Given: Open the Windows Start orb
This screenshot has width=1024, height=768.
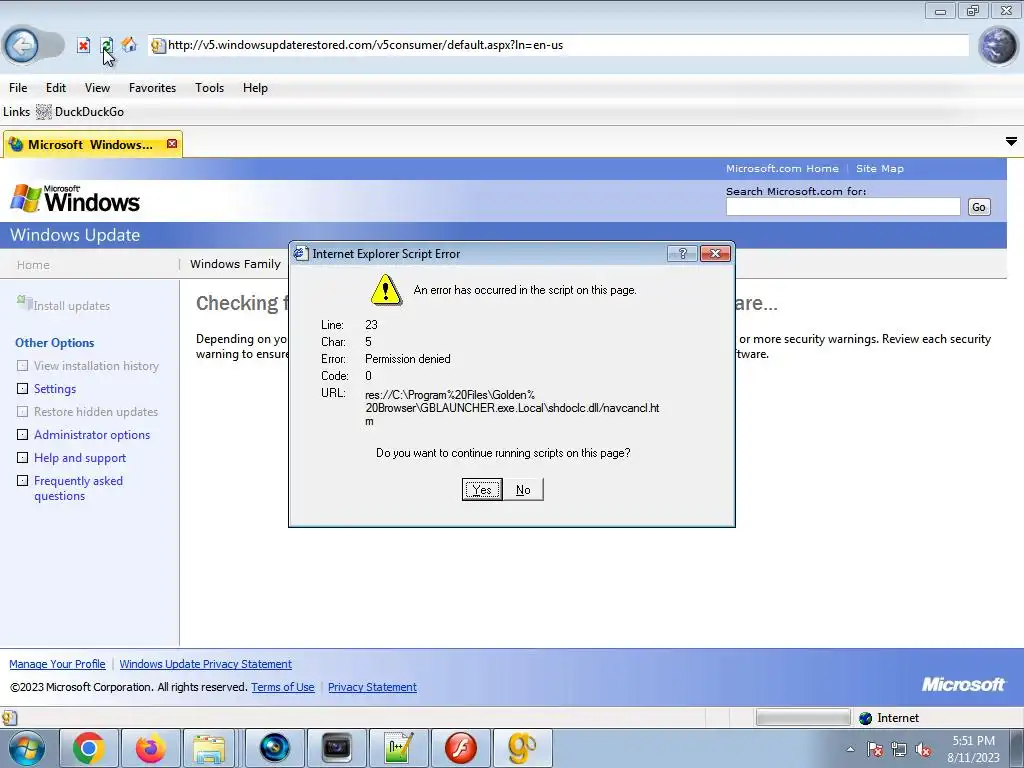Looking at the screenshot, I should 26,748.
